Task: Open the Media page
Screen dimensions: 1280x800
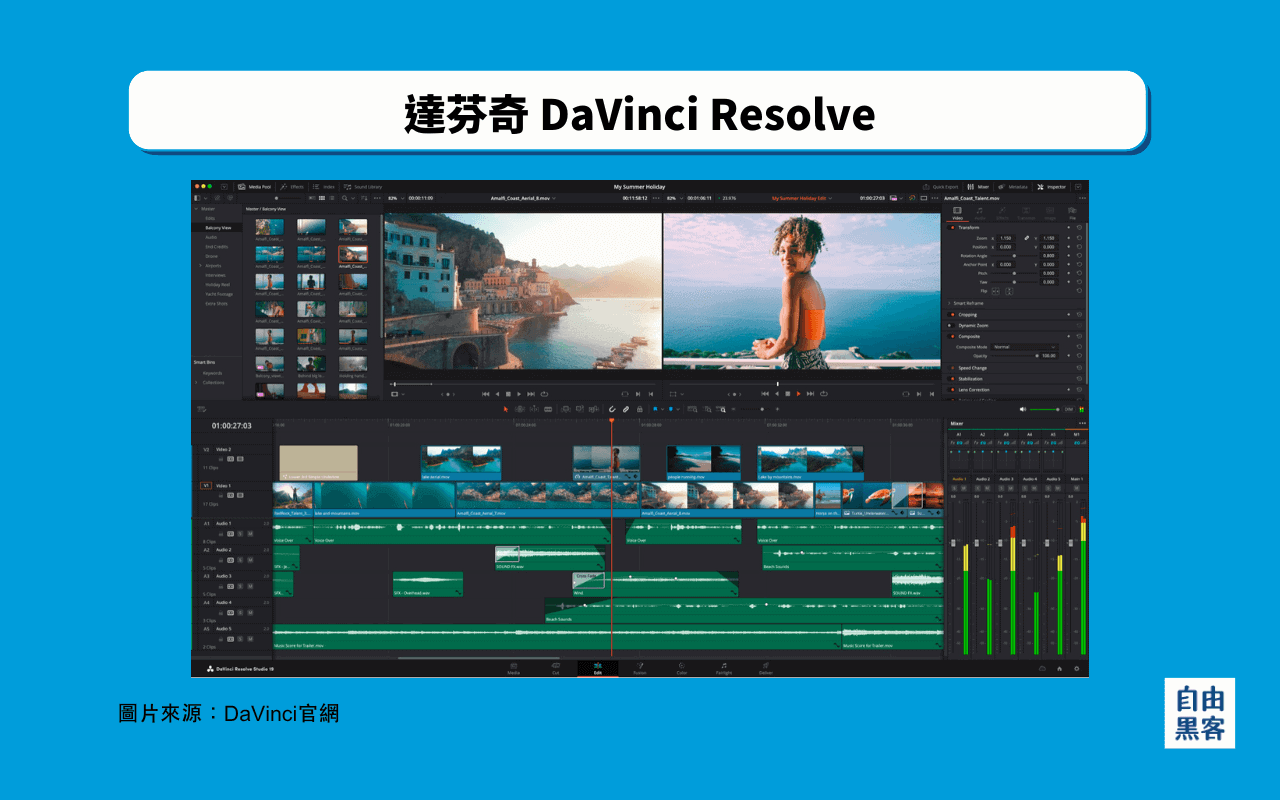Action: (513, 668)
